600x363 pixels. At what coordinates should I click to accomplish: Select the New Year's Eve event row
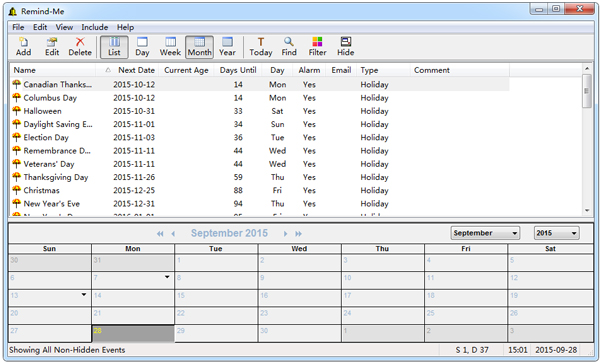(x=260, y=203)
